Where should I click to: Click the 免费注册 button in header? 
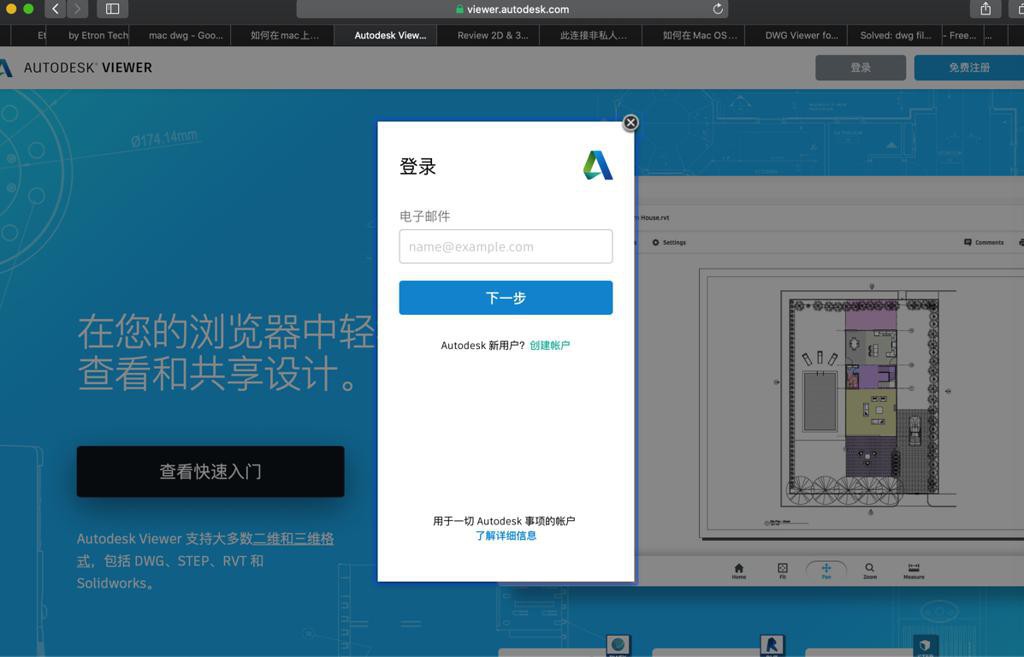point(969,67)
